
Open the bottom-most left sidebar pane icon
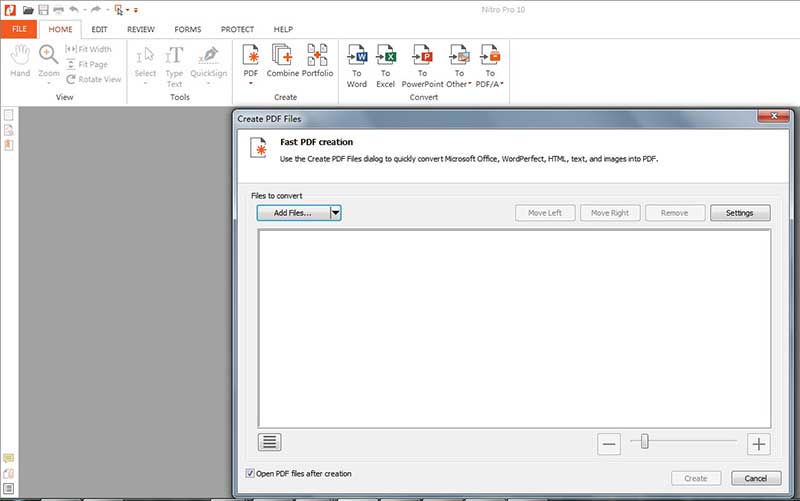(9, 489)
